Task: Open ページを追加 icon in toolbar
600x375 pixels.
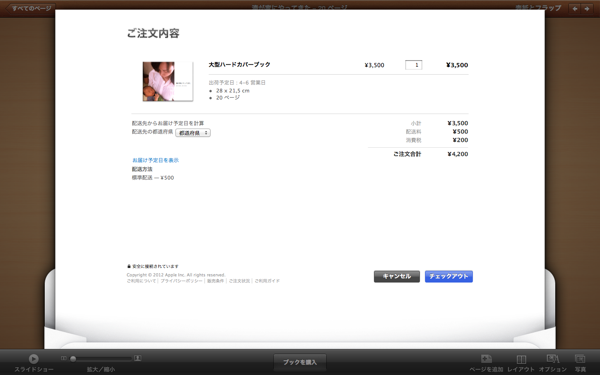Action: pos(486,359)
